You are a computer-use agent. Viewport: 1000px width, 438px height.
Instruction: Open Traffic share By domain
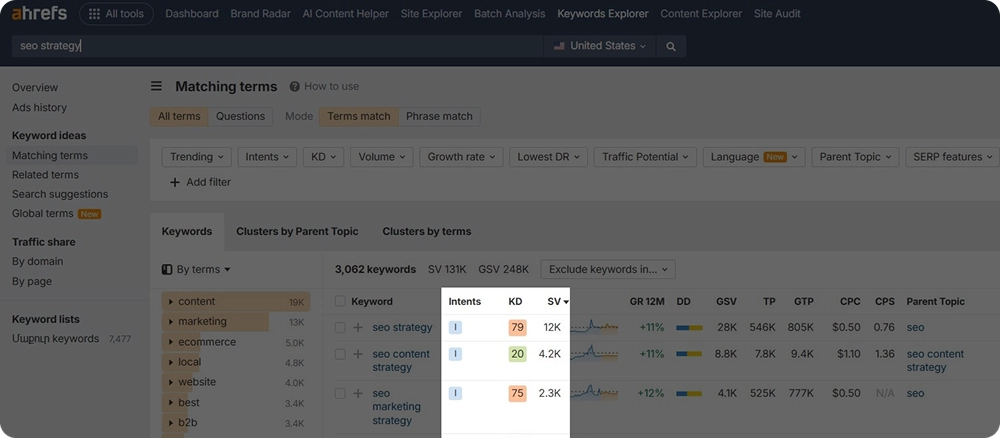click(x=38, y=261)
